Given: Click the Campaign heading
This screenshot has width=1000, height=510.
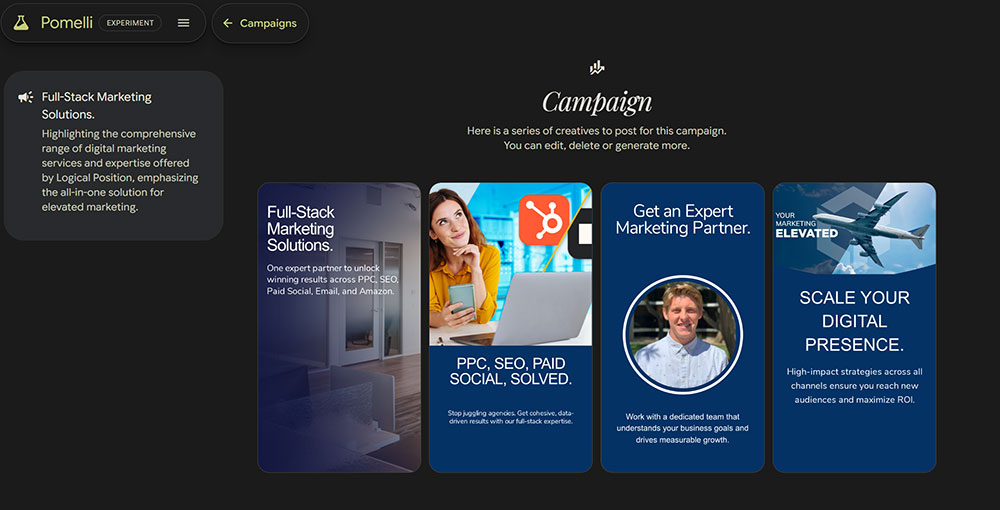Looking at the screenshot, I should (597, 102).
